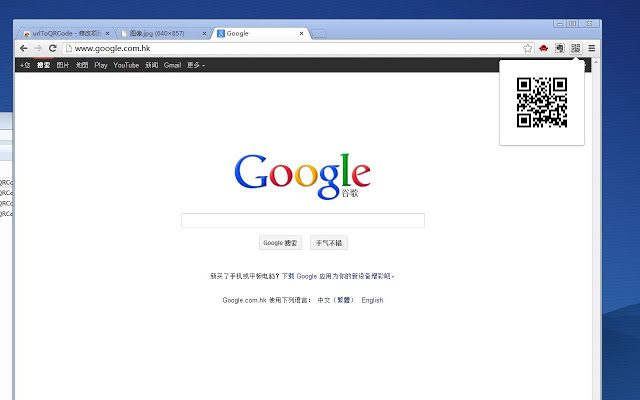The image size is (640, 400).
Task: Click the Google 搜索 button
Action: [280, 243]
